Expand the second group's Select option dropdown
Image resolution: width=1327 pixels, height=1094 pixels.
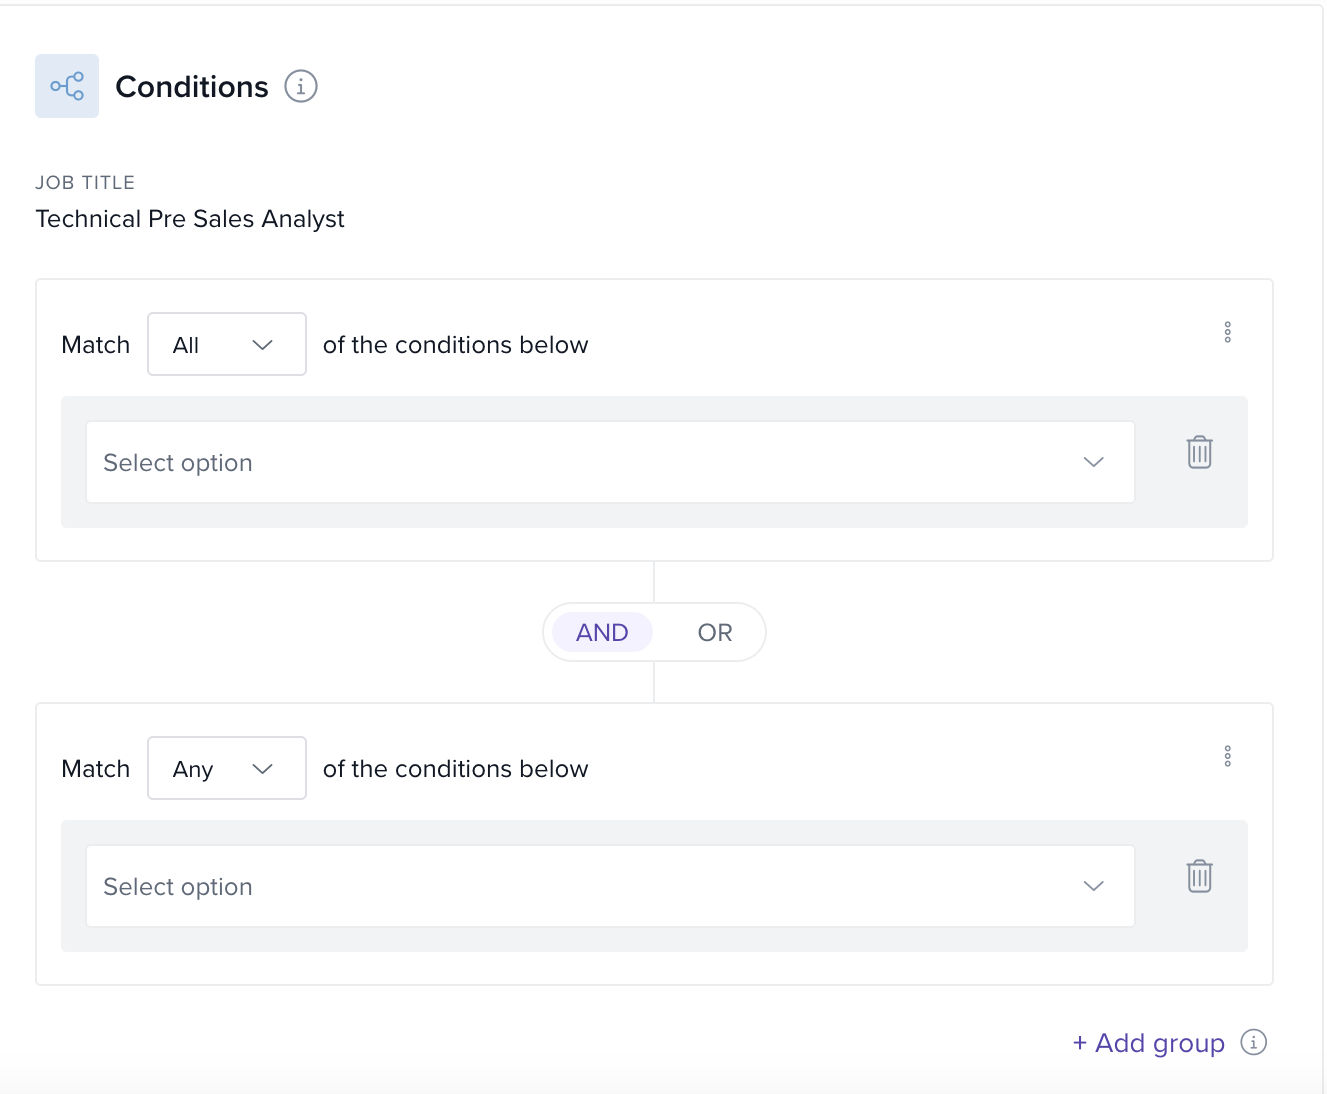tap(609, 886)
